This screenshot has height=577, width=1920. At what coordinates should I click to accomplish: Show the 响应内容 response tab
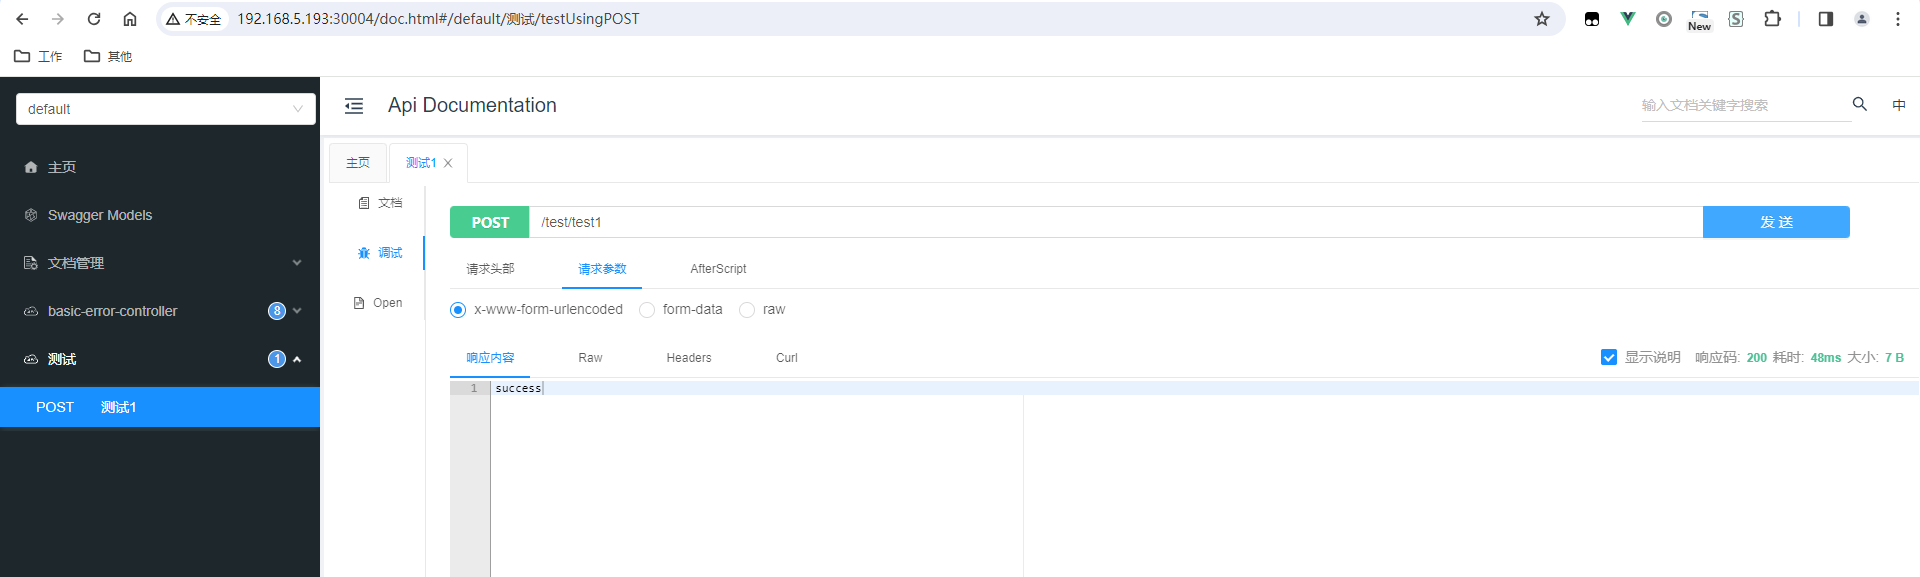point(490,358)
